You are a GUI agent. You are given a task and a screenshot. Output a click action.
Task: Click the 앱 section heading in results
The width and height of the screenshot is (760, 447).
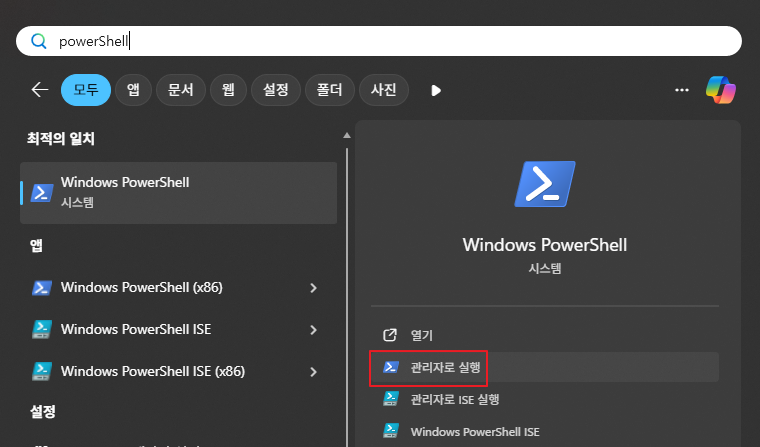[36, 246]
